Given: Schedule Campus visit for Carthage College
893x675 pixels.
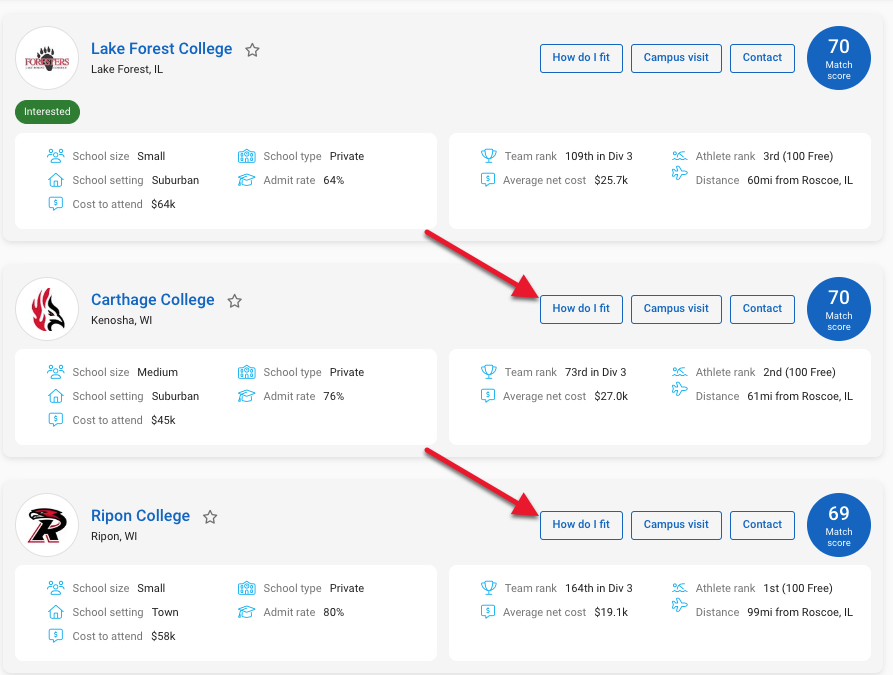Looking at the screenshot, I should tap(676, 309).
